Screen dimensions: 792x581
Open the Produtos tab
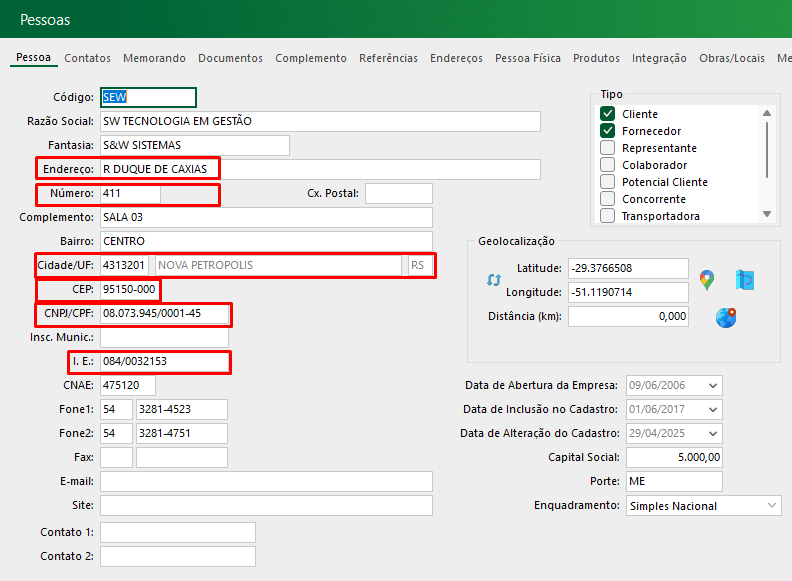tap(596, 58)
